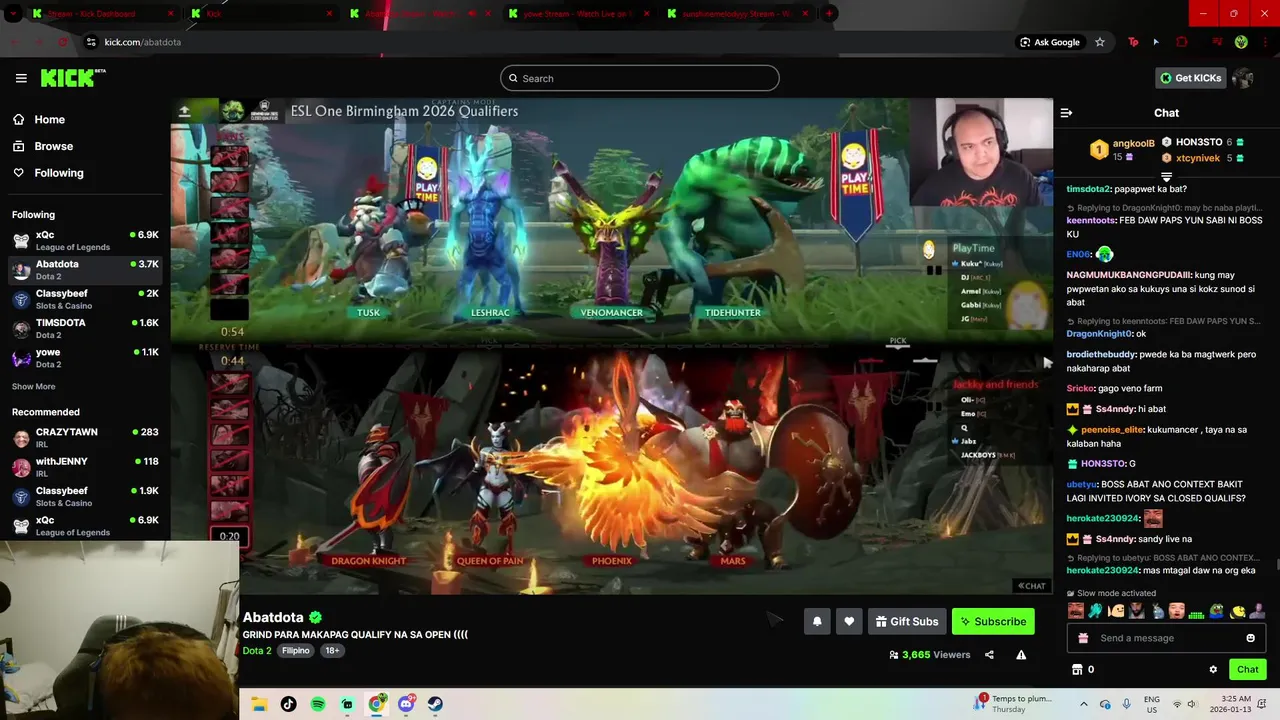1280x720 pixels.
Task: Toggle the notification bell for Abatdota
Action: pyautogui.click(x=817, y=621)
